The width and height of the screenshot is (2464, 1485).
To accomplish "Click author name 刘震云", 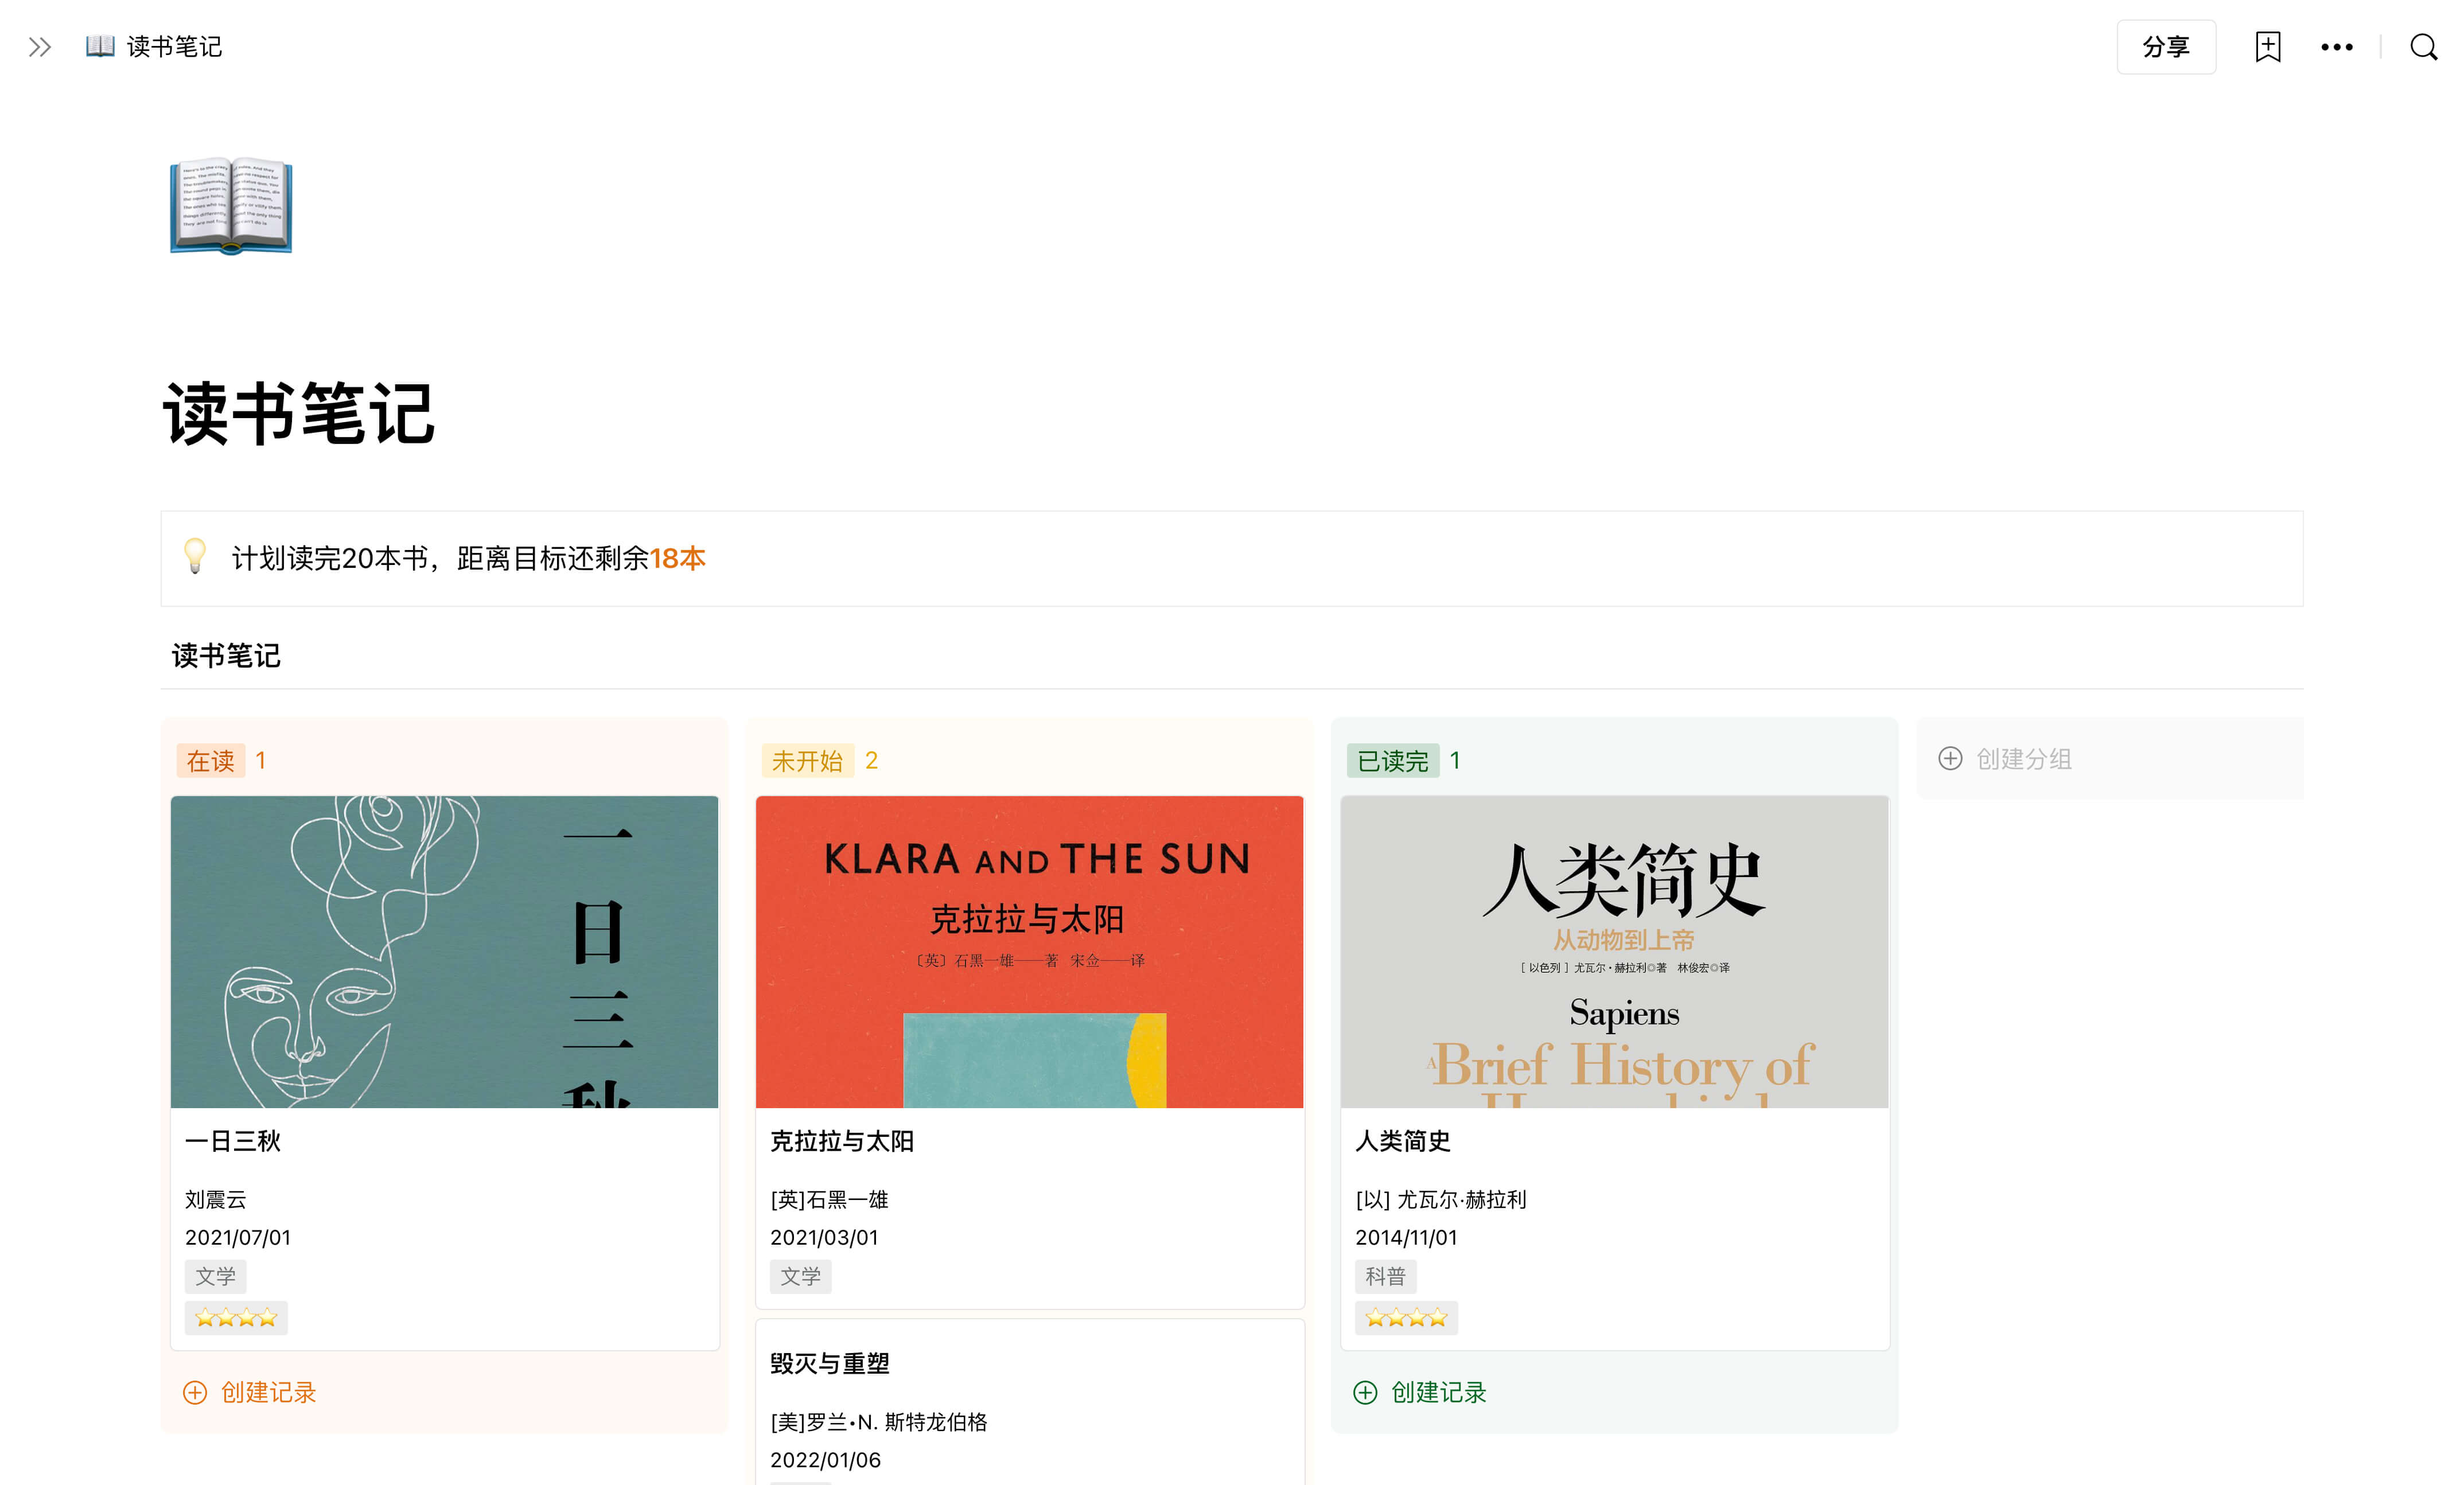I will 215,1199.
